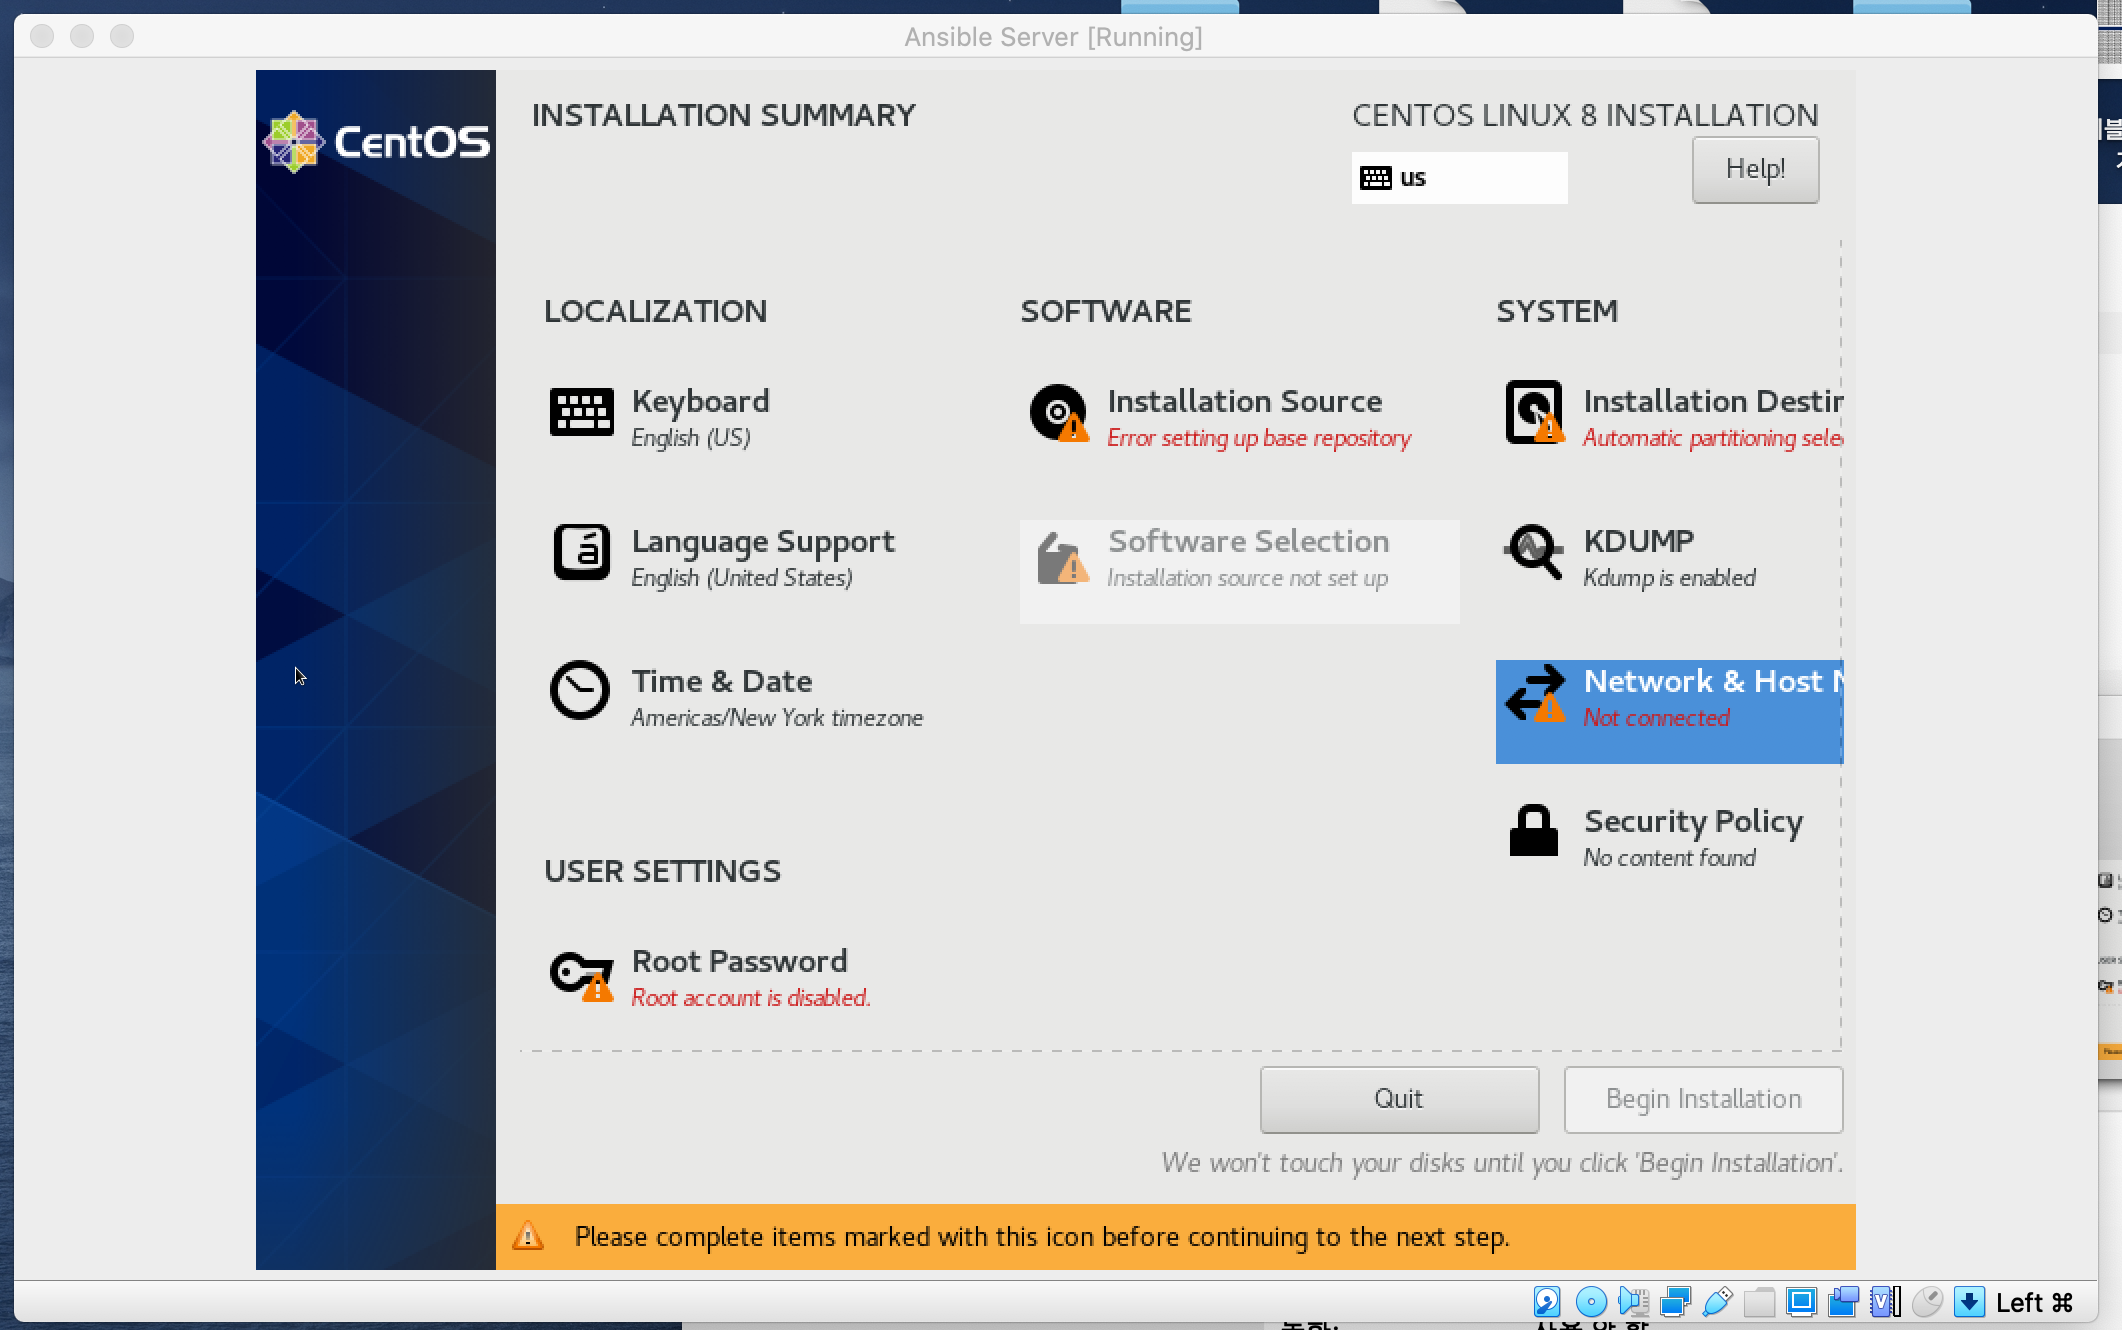
Task: Click the audio status icon
Action: pos(1633,1301)
